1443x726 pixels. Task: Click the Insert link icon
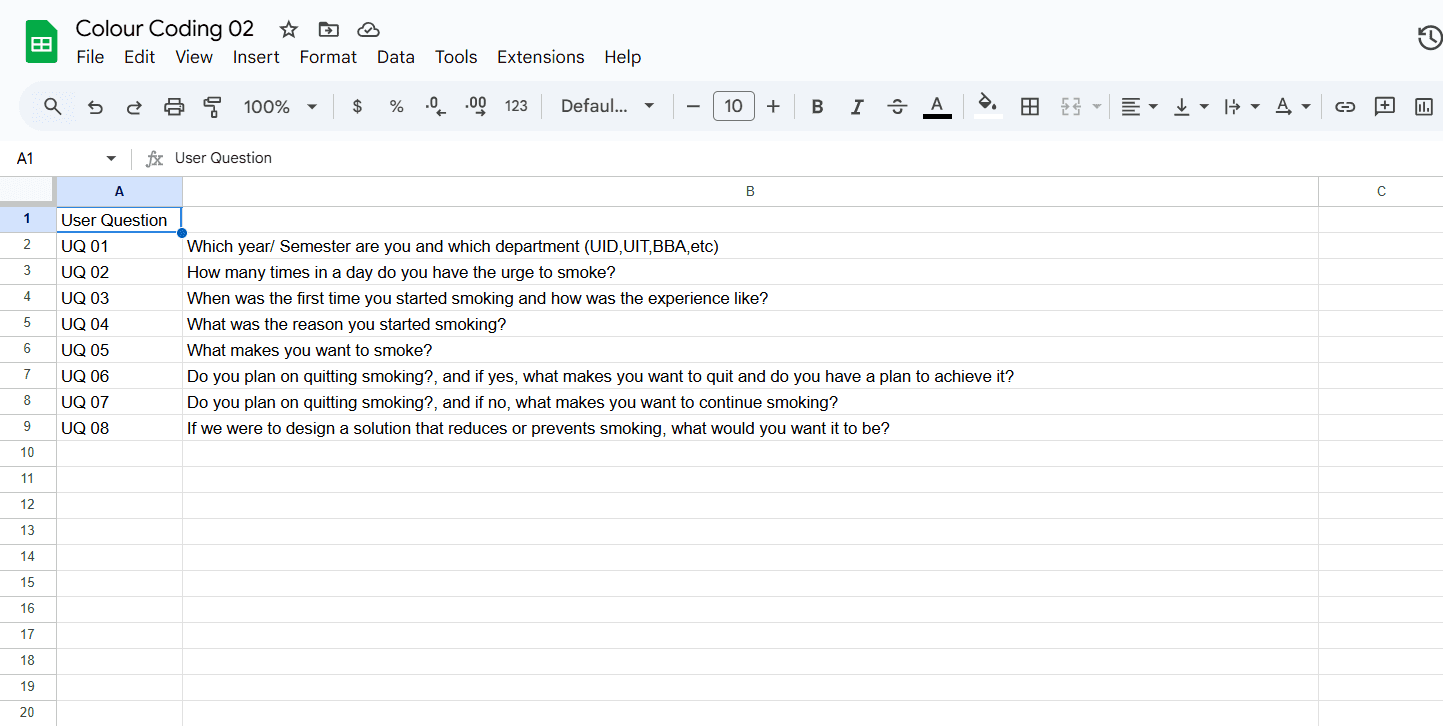coord(1345,106)
